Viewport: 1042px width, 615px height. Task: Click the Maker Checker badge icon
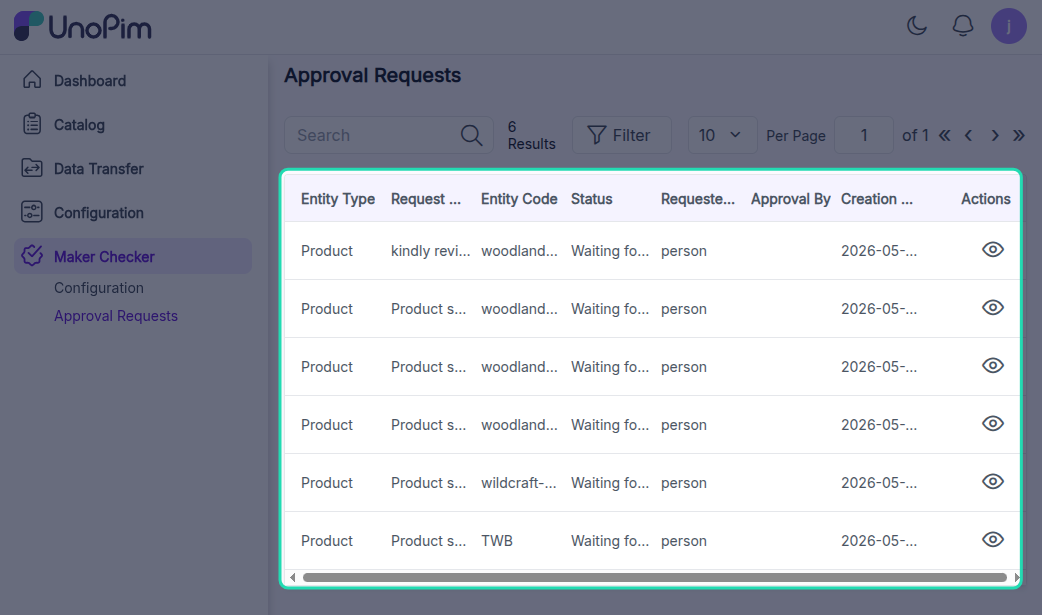point(32,255)
